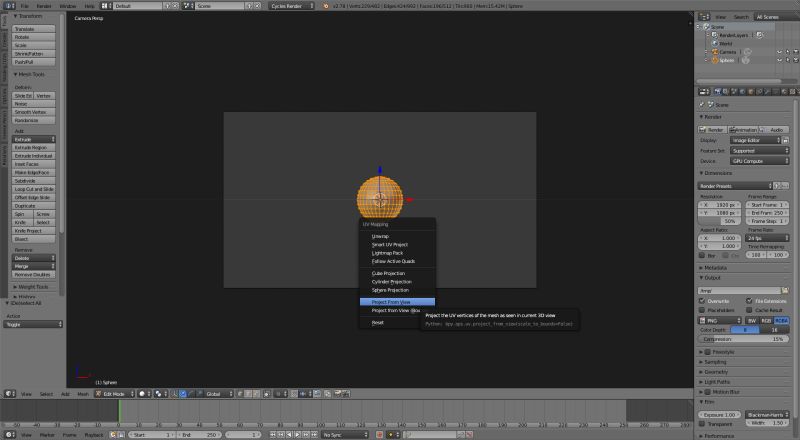Screen dimensions: 800x440
Task: Click the Blender info editor type icon
Action: (x=9, y=6)
